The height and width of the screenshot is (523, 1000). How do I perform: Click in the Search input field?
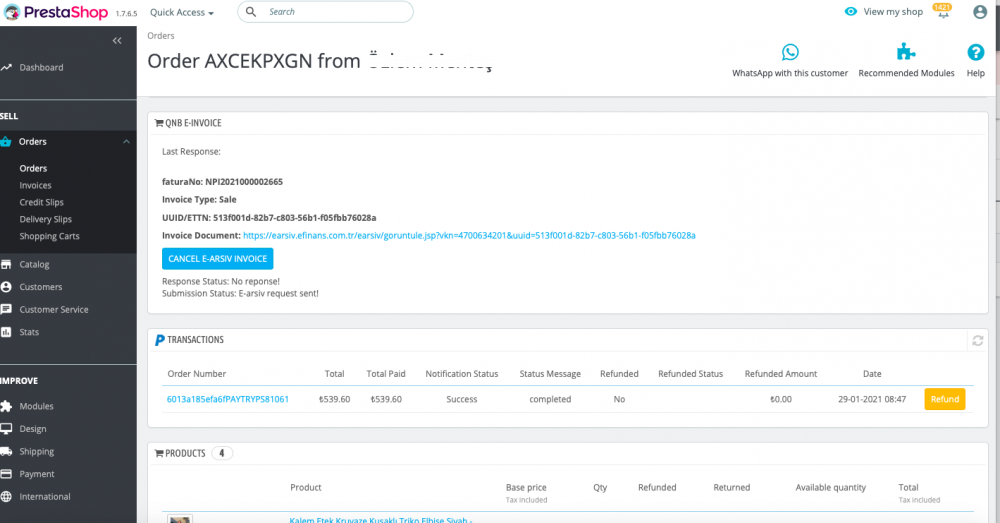[x=325, y=11]
